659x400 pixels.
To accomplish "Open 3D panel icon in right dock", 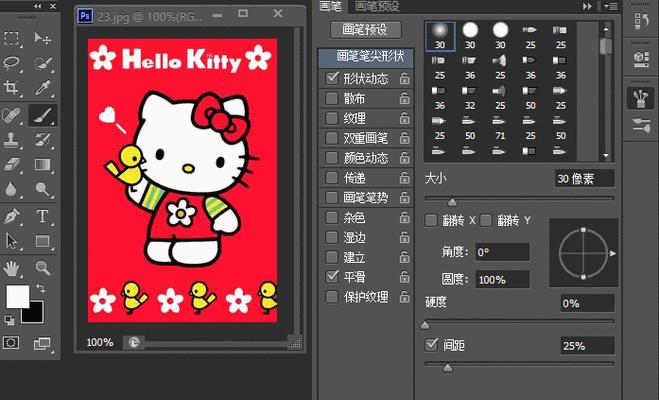I will pos(641,60).
